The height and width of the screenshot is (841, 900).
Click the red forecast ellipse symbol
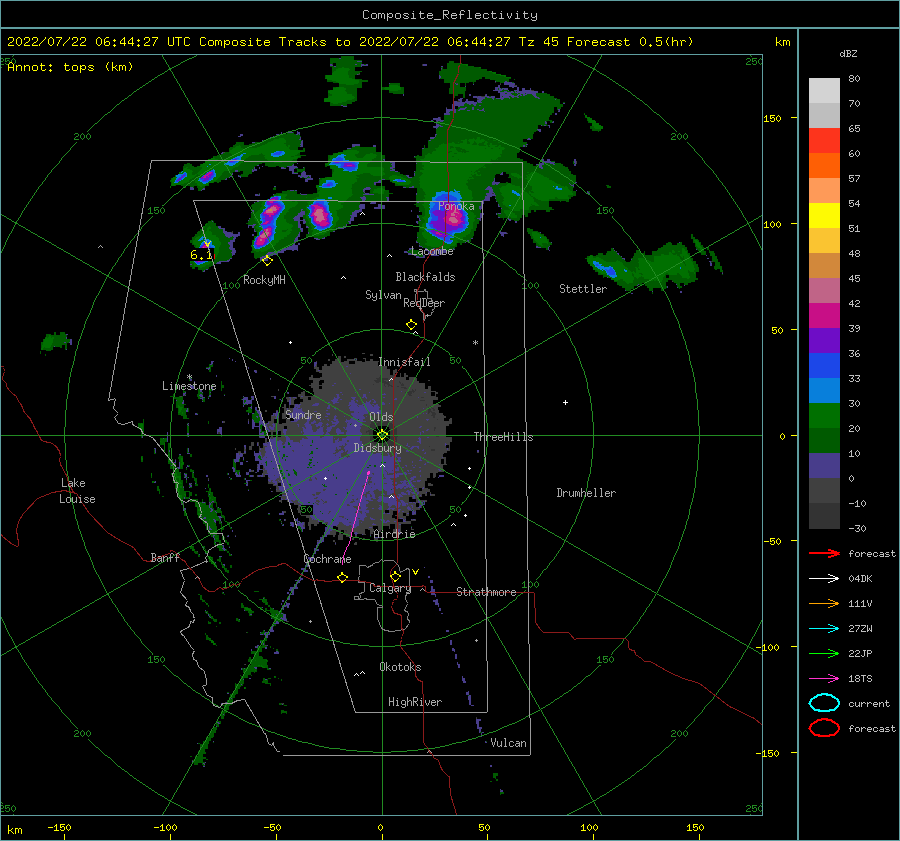coord(824,728)
